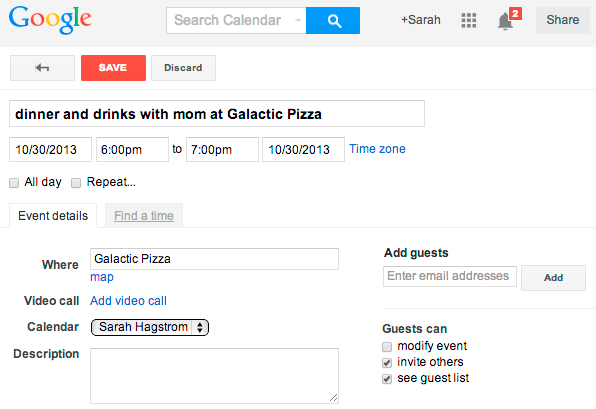Image resolution: width=596 pixels, height=409 pixels.
Task: Uncheck the invite others option
Action: (387, 363)
